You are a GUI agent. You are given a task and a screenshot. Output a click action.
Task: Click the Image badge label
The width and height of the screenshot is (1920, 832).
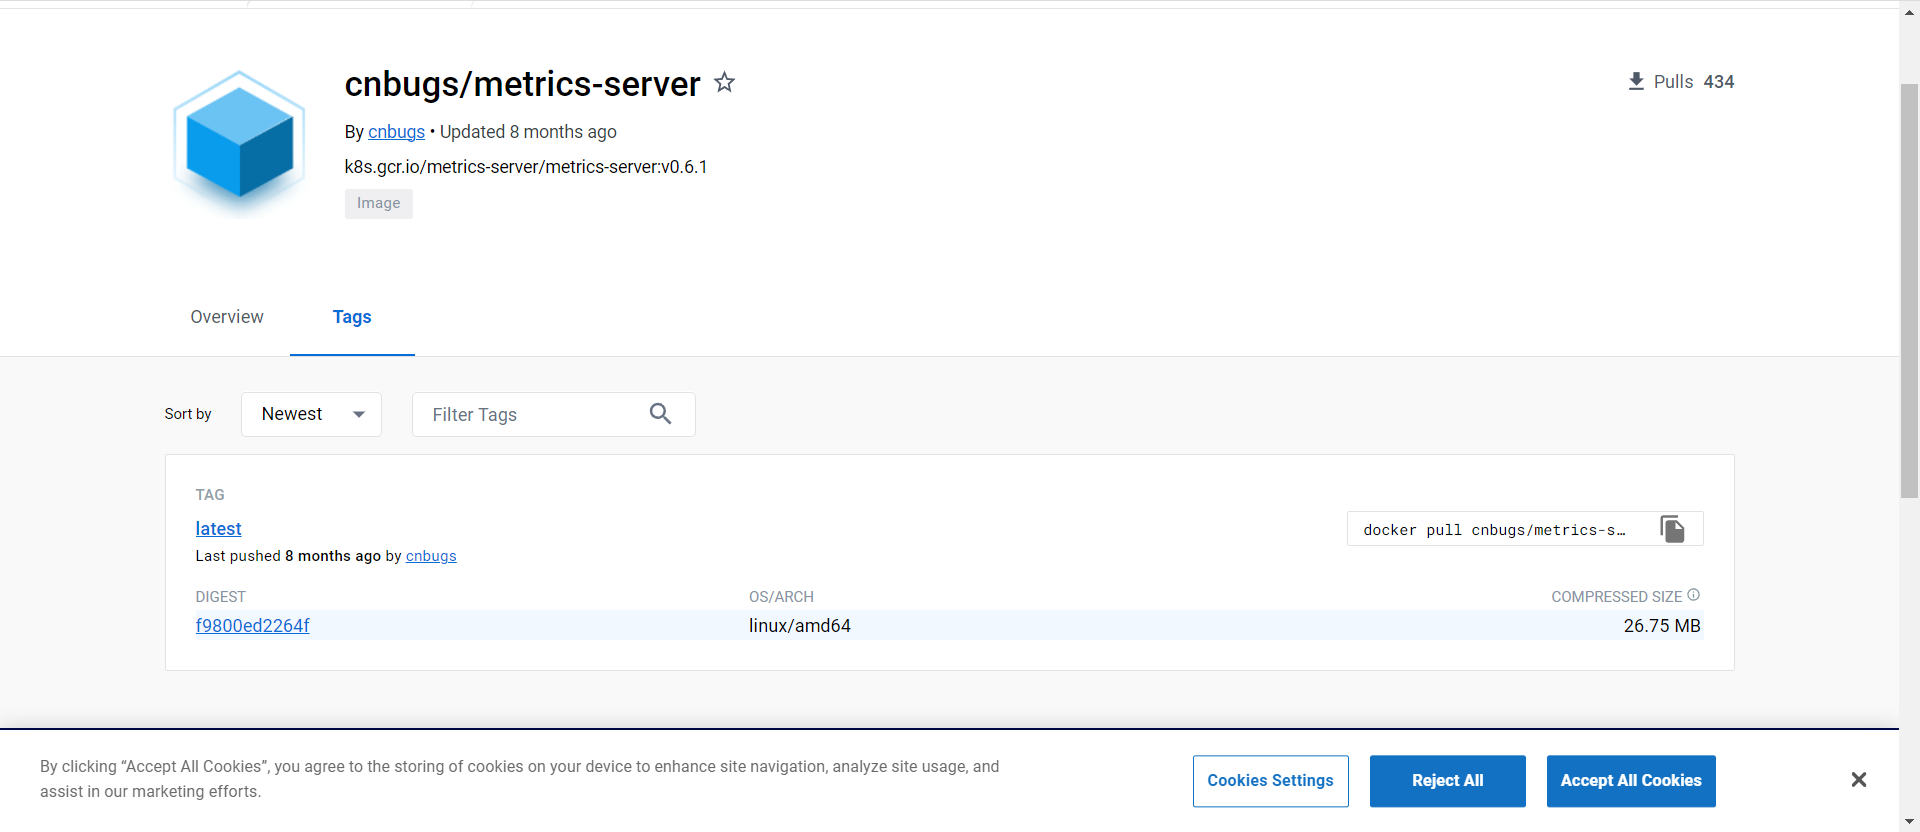click(379, 203)
